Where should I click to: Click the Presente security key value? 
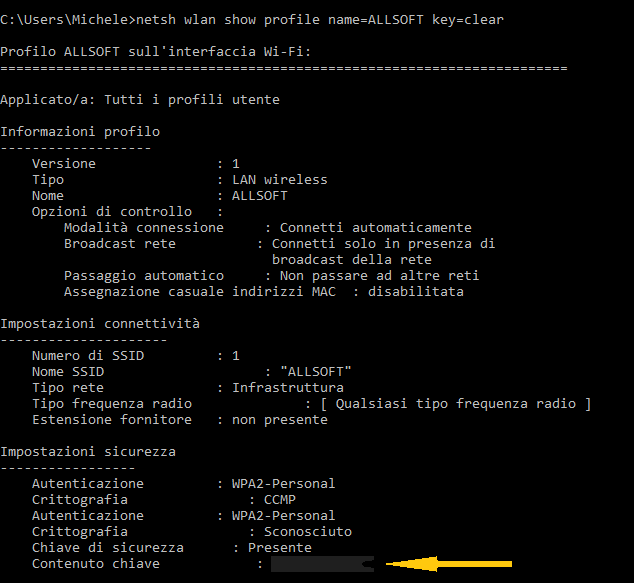click(x=279, y=548)
